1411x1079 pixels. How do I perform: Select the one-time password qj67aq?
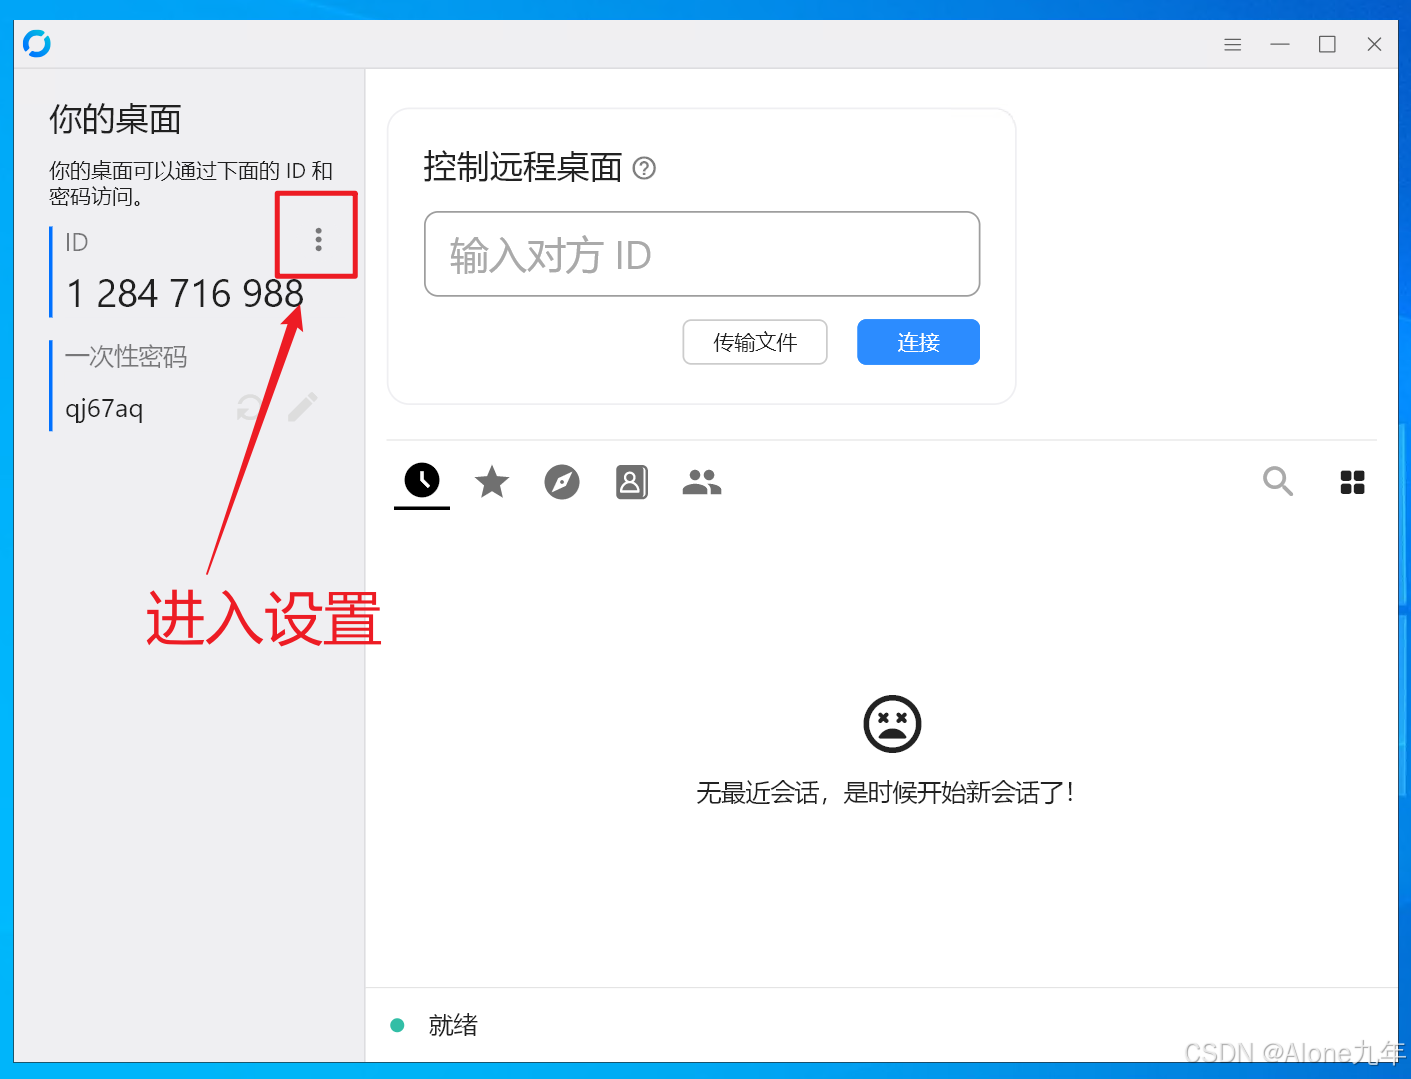pos(104,409)
